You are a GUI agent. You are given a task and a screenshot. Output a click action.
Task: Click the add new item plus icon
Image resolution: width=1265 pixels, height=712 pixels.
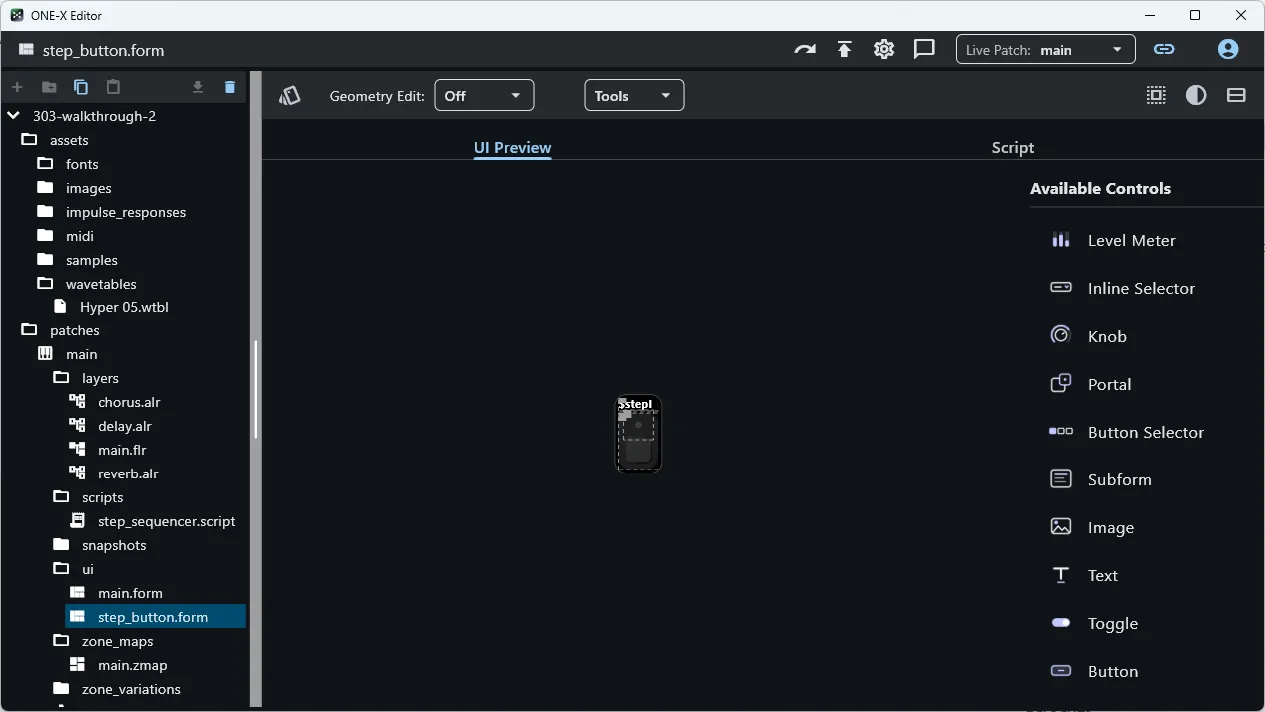pos(17,87)
